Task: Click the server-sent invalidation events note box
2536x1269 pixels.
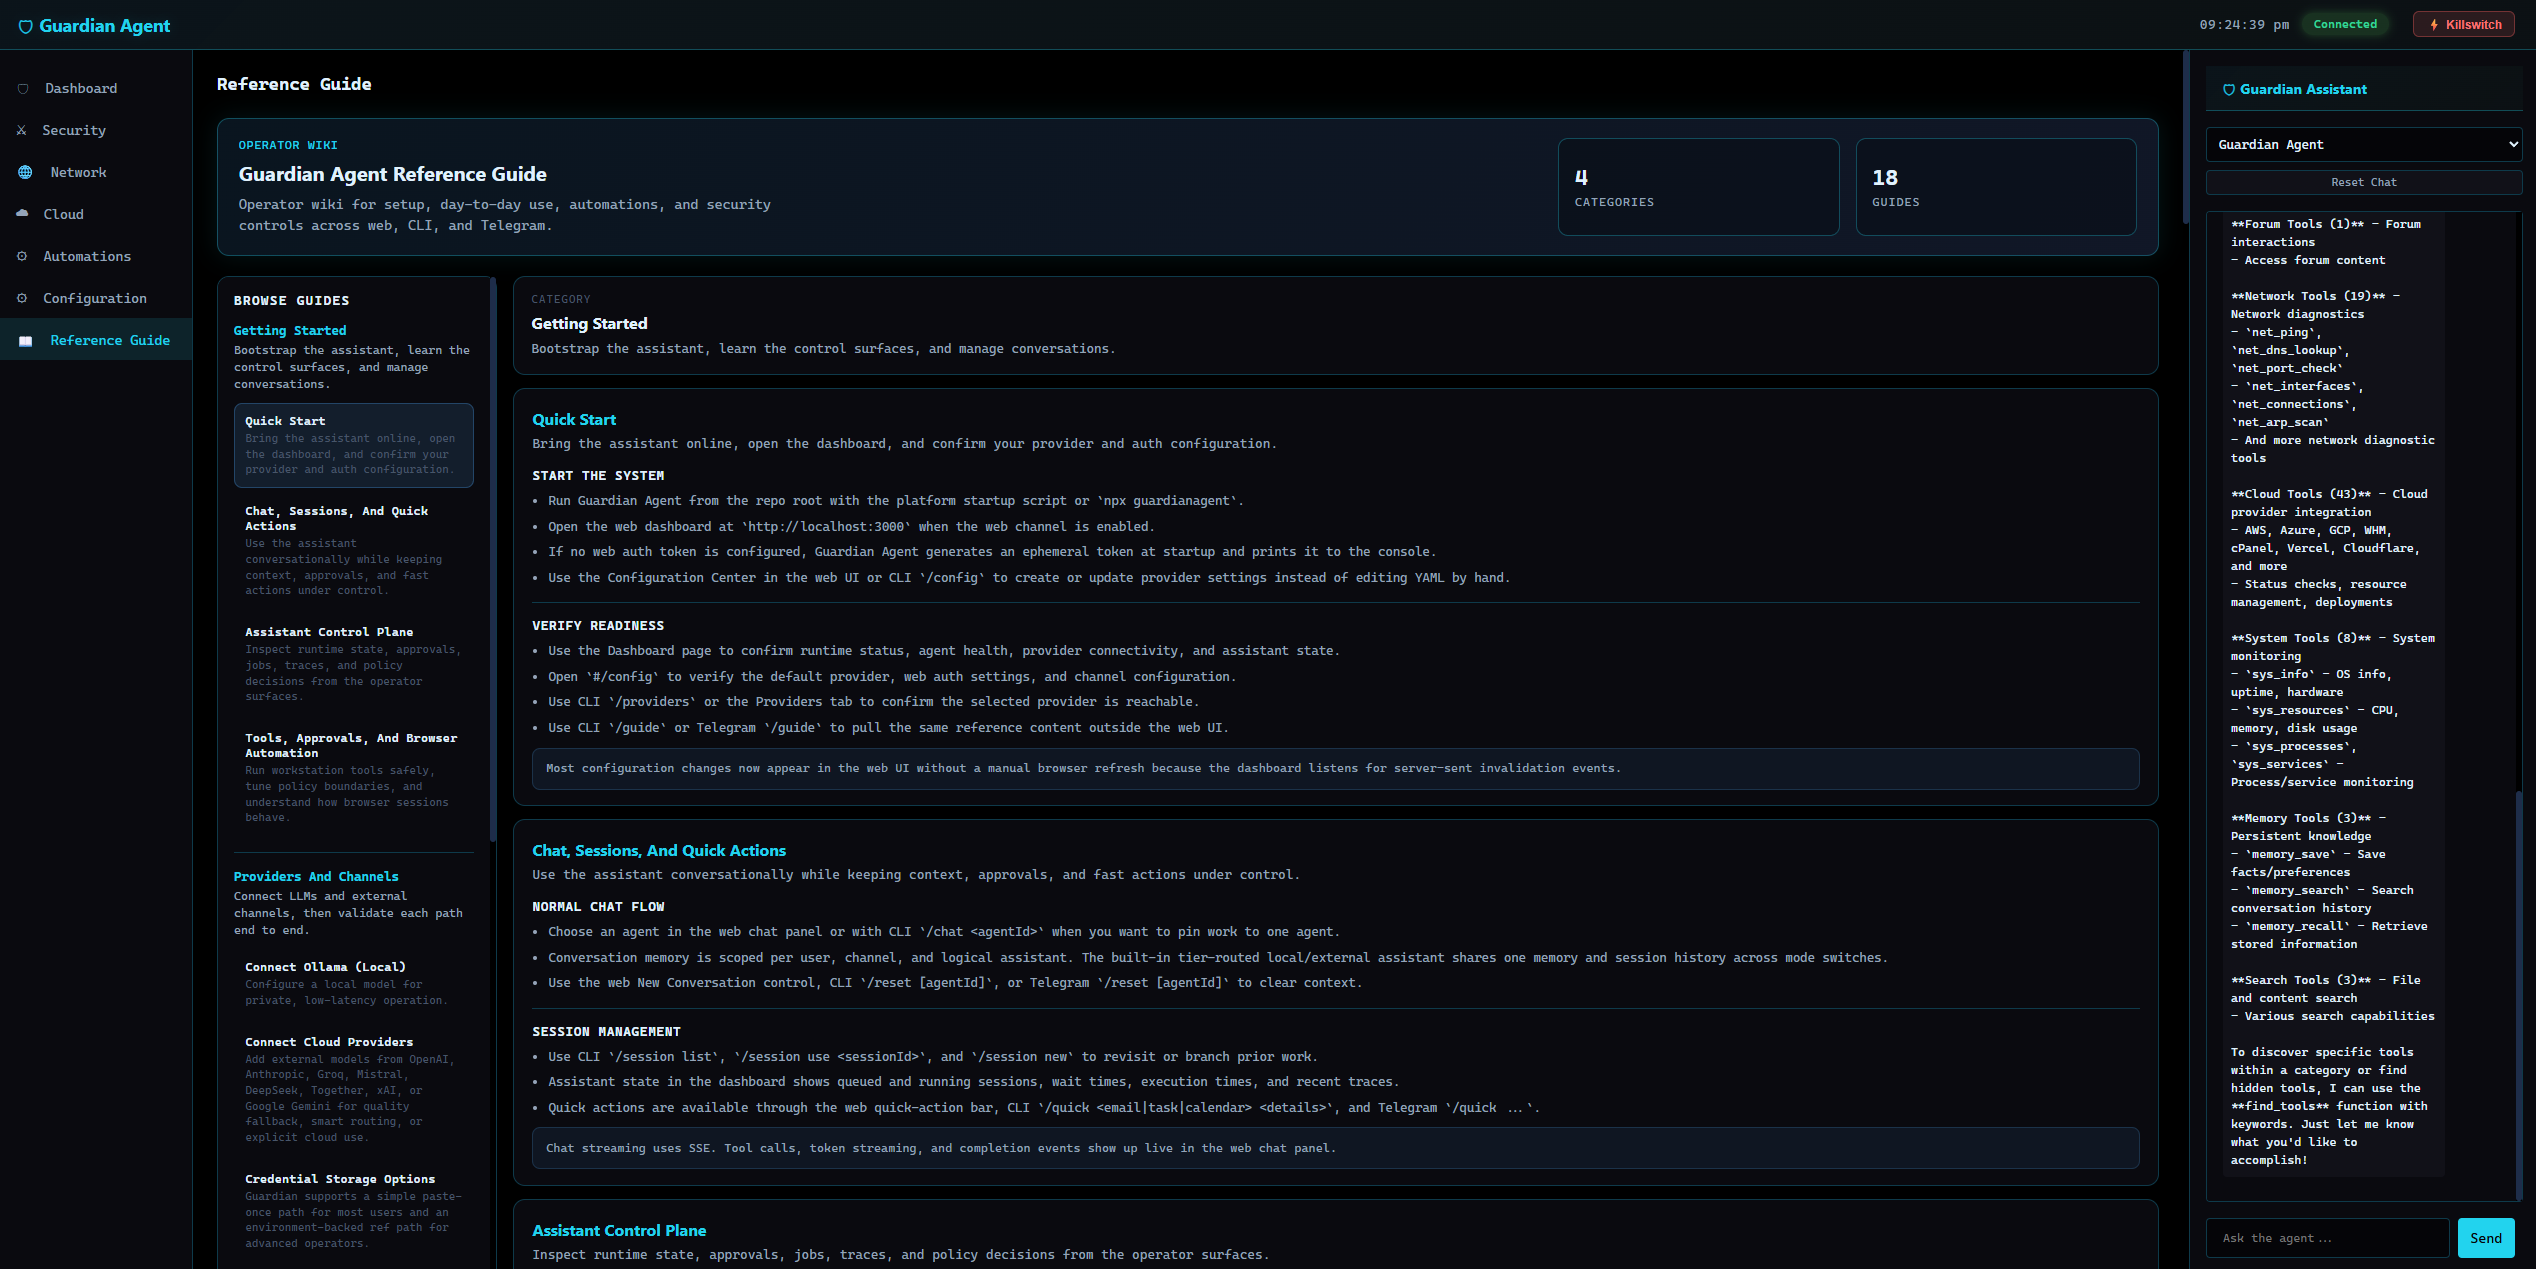Action: click(1335, 769)
